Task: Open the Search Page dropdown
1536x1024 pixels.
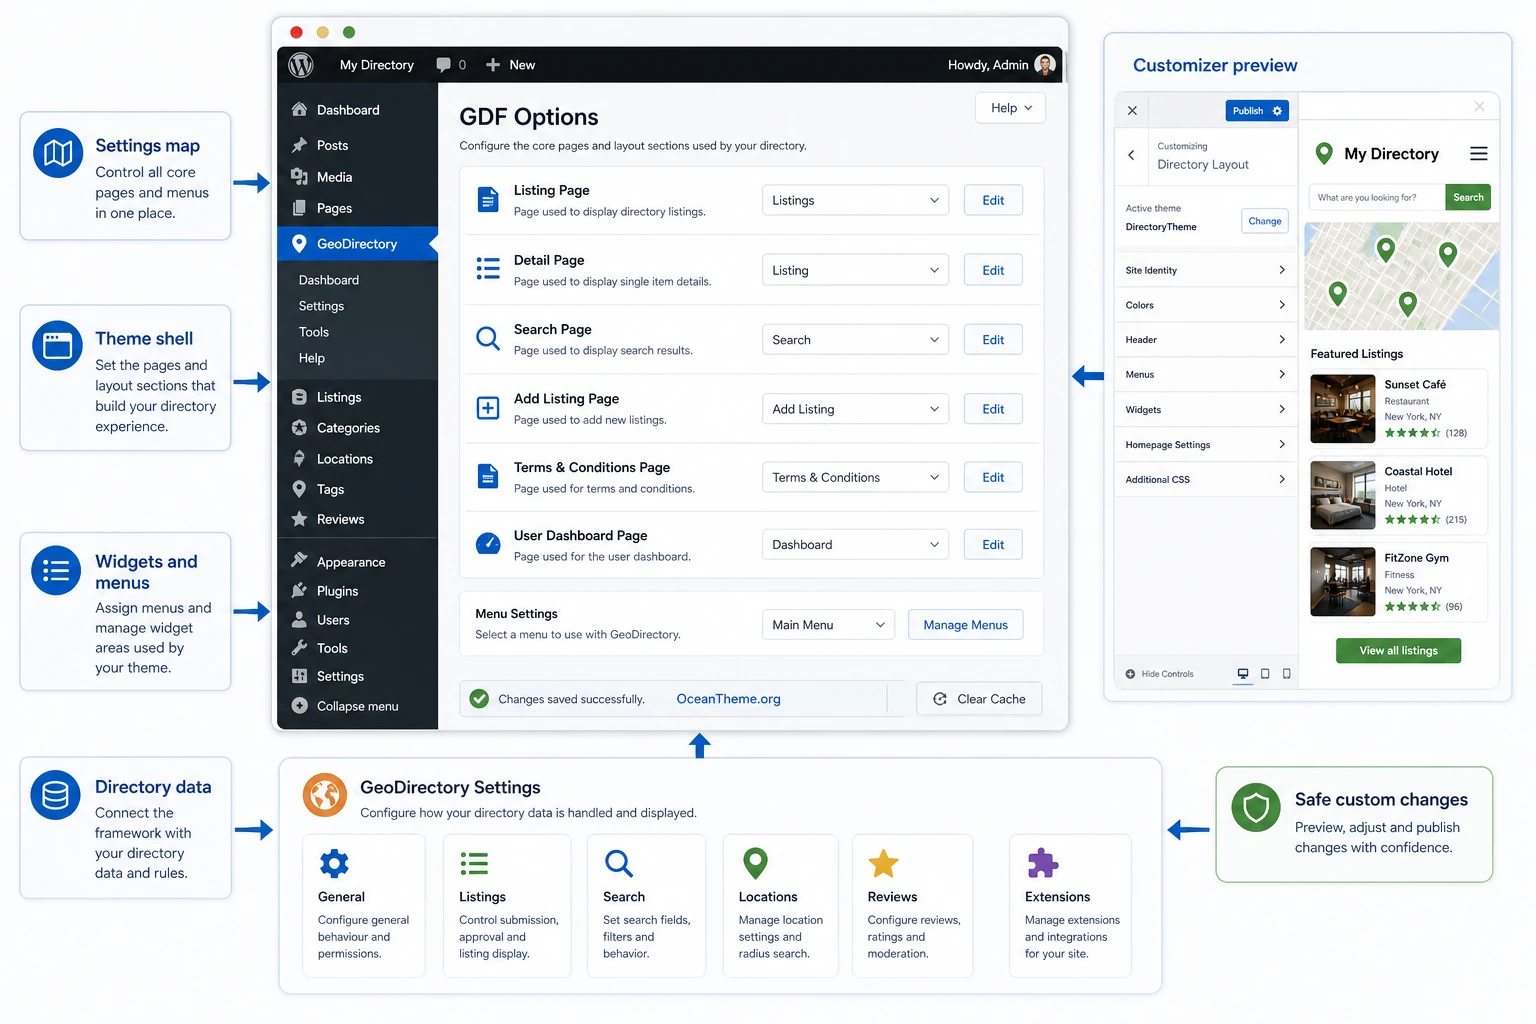Action: (855, 340)
